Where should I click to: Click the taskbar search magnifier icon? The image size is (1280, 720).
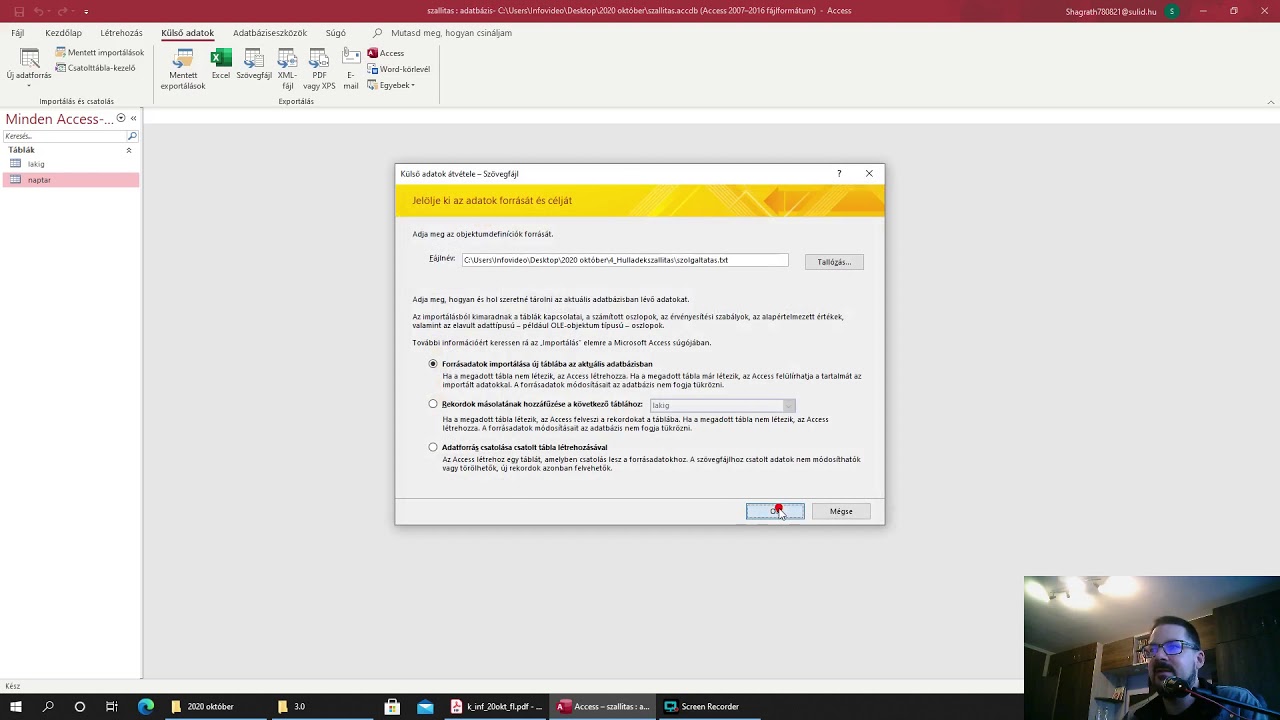pos(48,706)
